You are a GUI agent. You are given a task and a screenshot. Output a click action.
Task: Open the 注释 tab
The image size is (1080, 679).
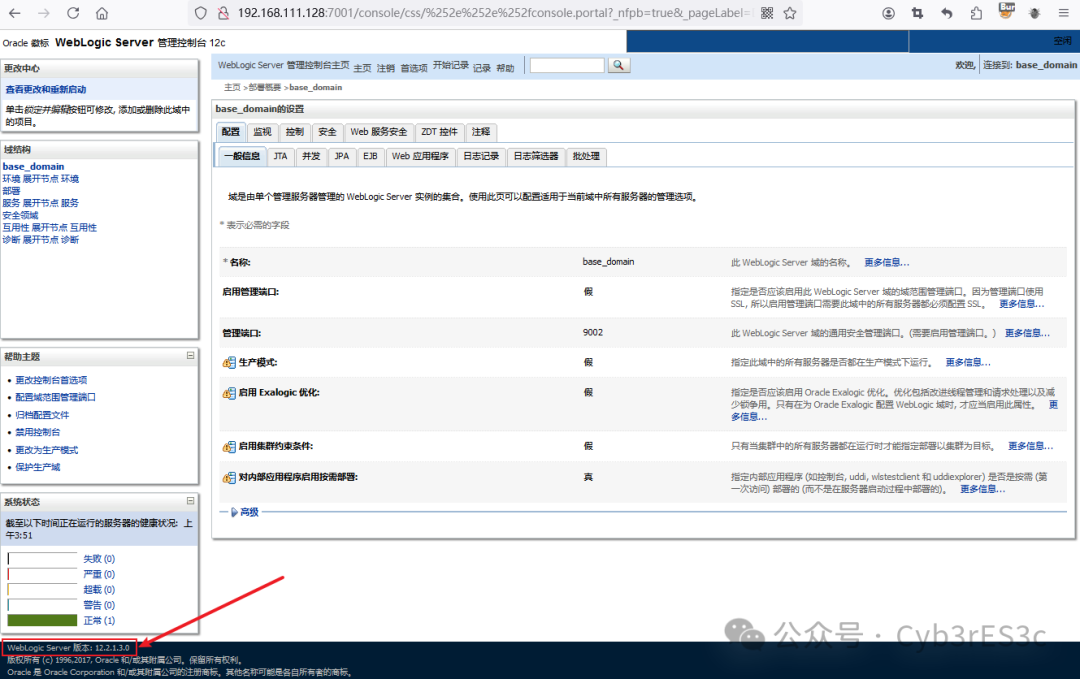tap(481, 132)
